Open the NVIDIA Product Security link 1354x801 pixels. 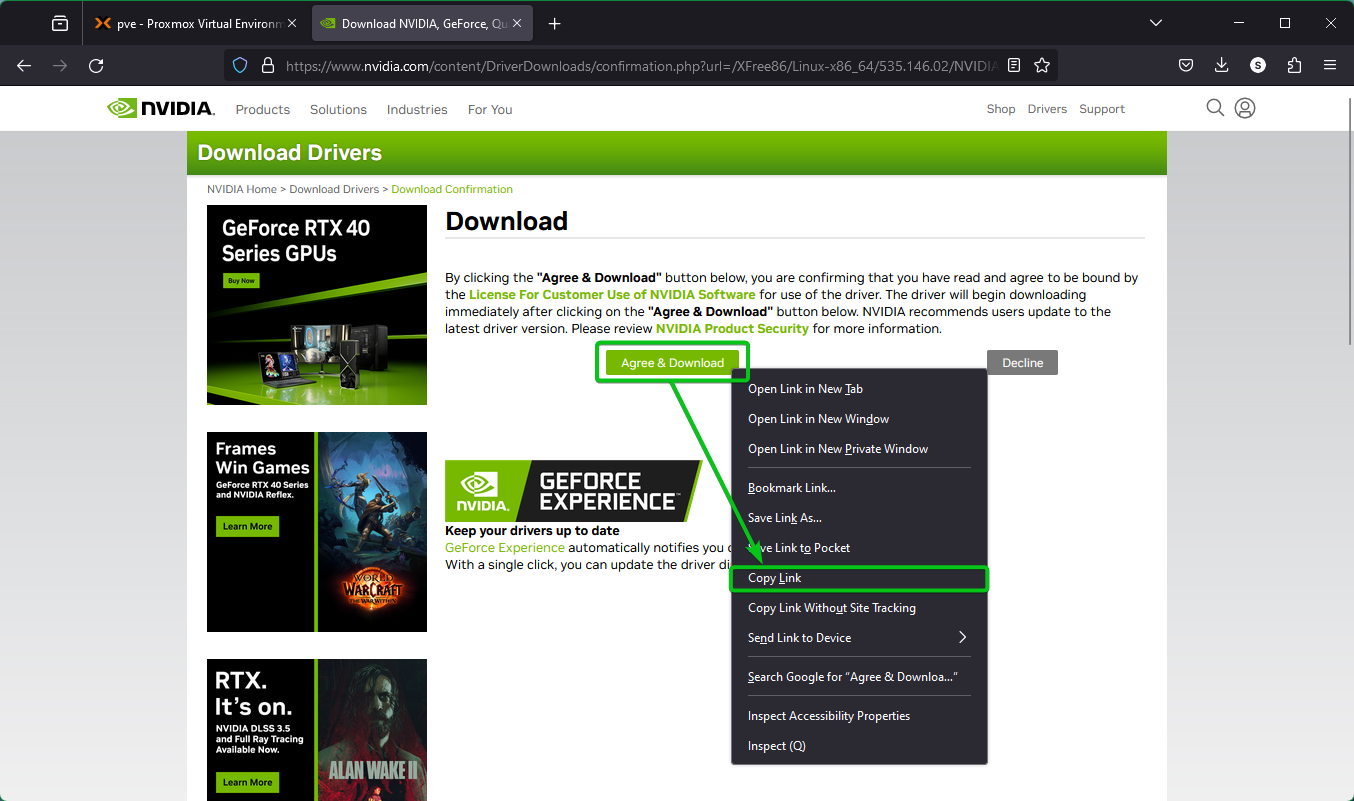pyautogui.click(x=732, y=329)
